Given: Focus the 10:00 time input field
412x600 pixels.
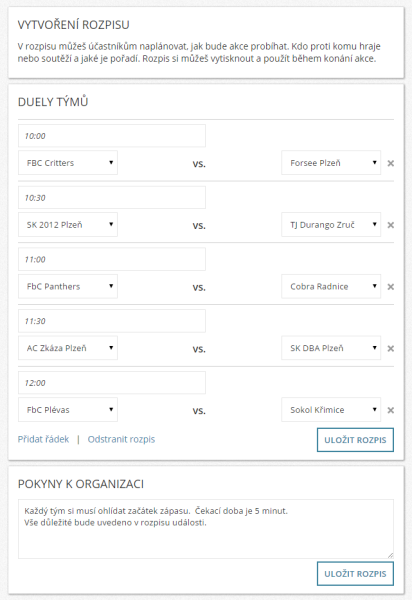Looking at the screenshot, I should (112, 136).
